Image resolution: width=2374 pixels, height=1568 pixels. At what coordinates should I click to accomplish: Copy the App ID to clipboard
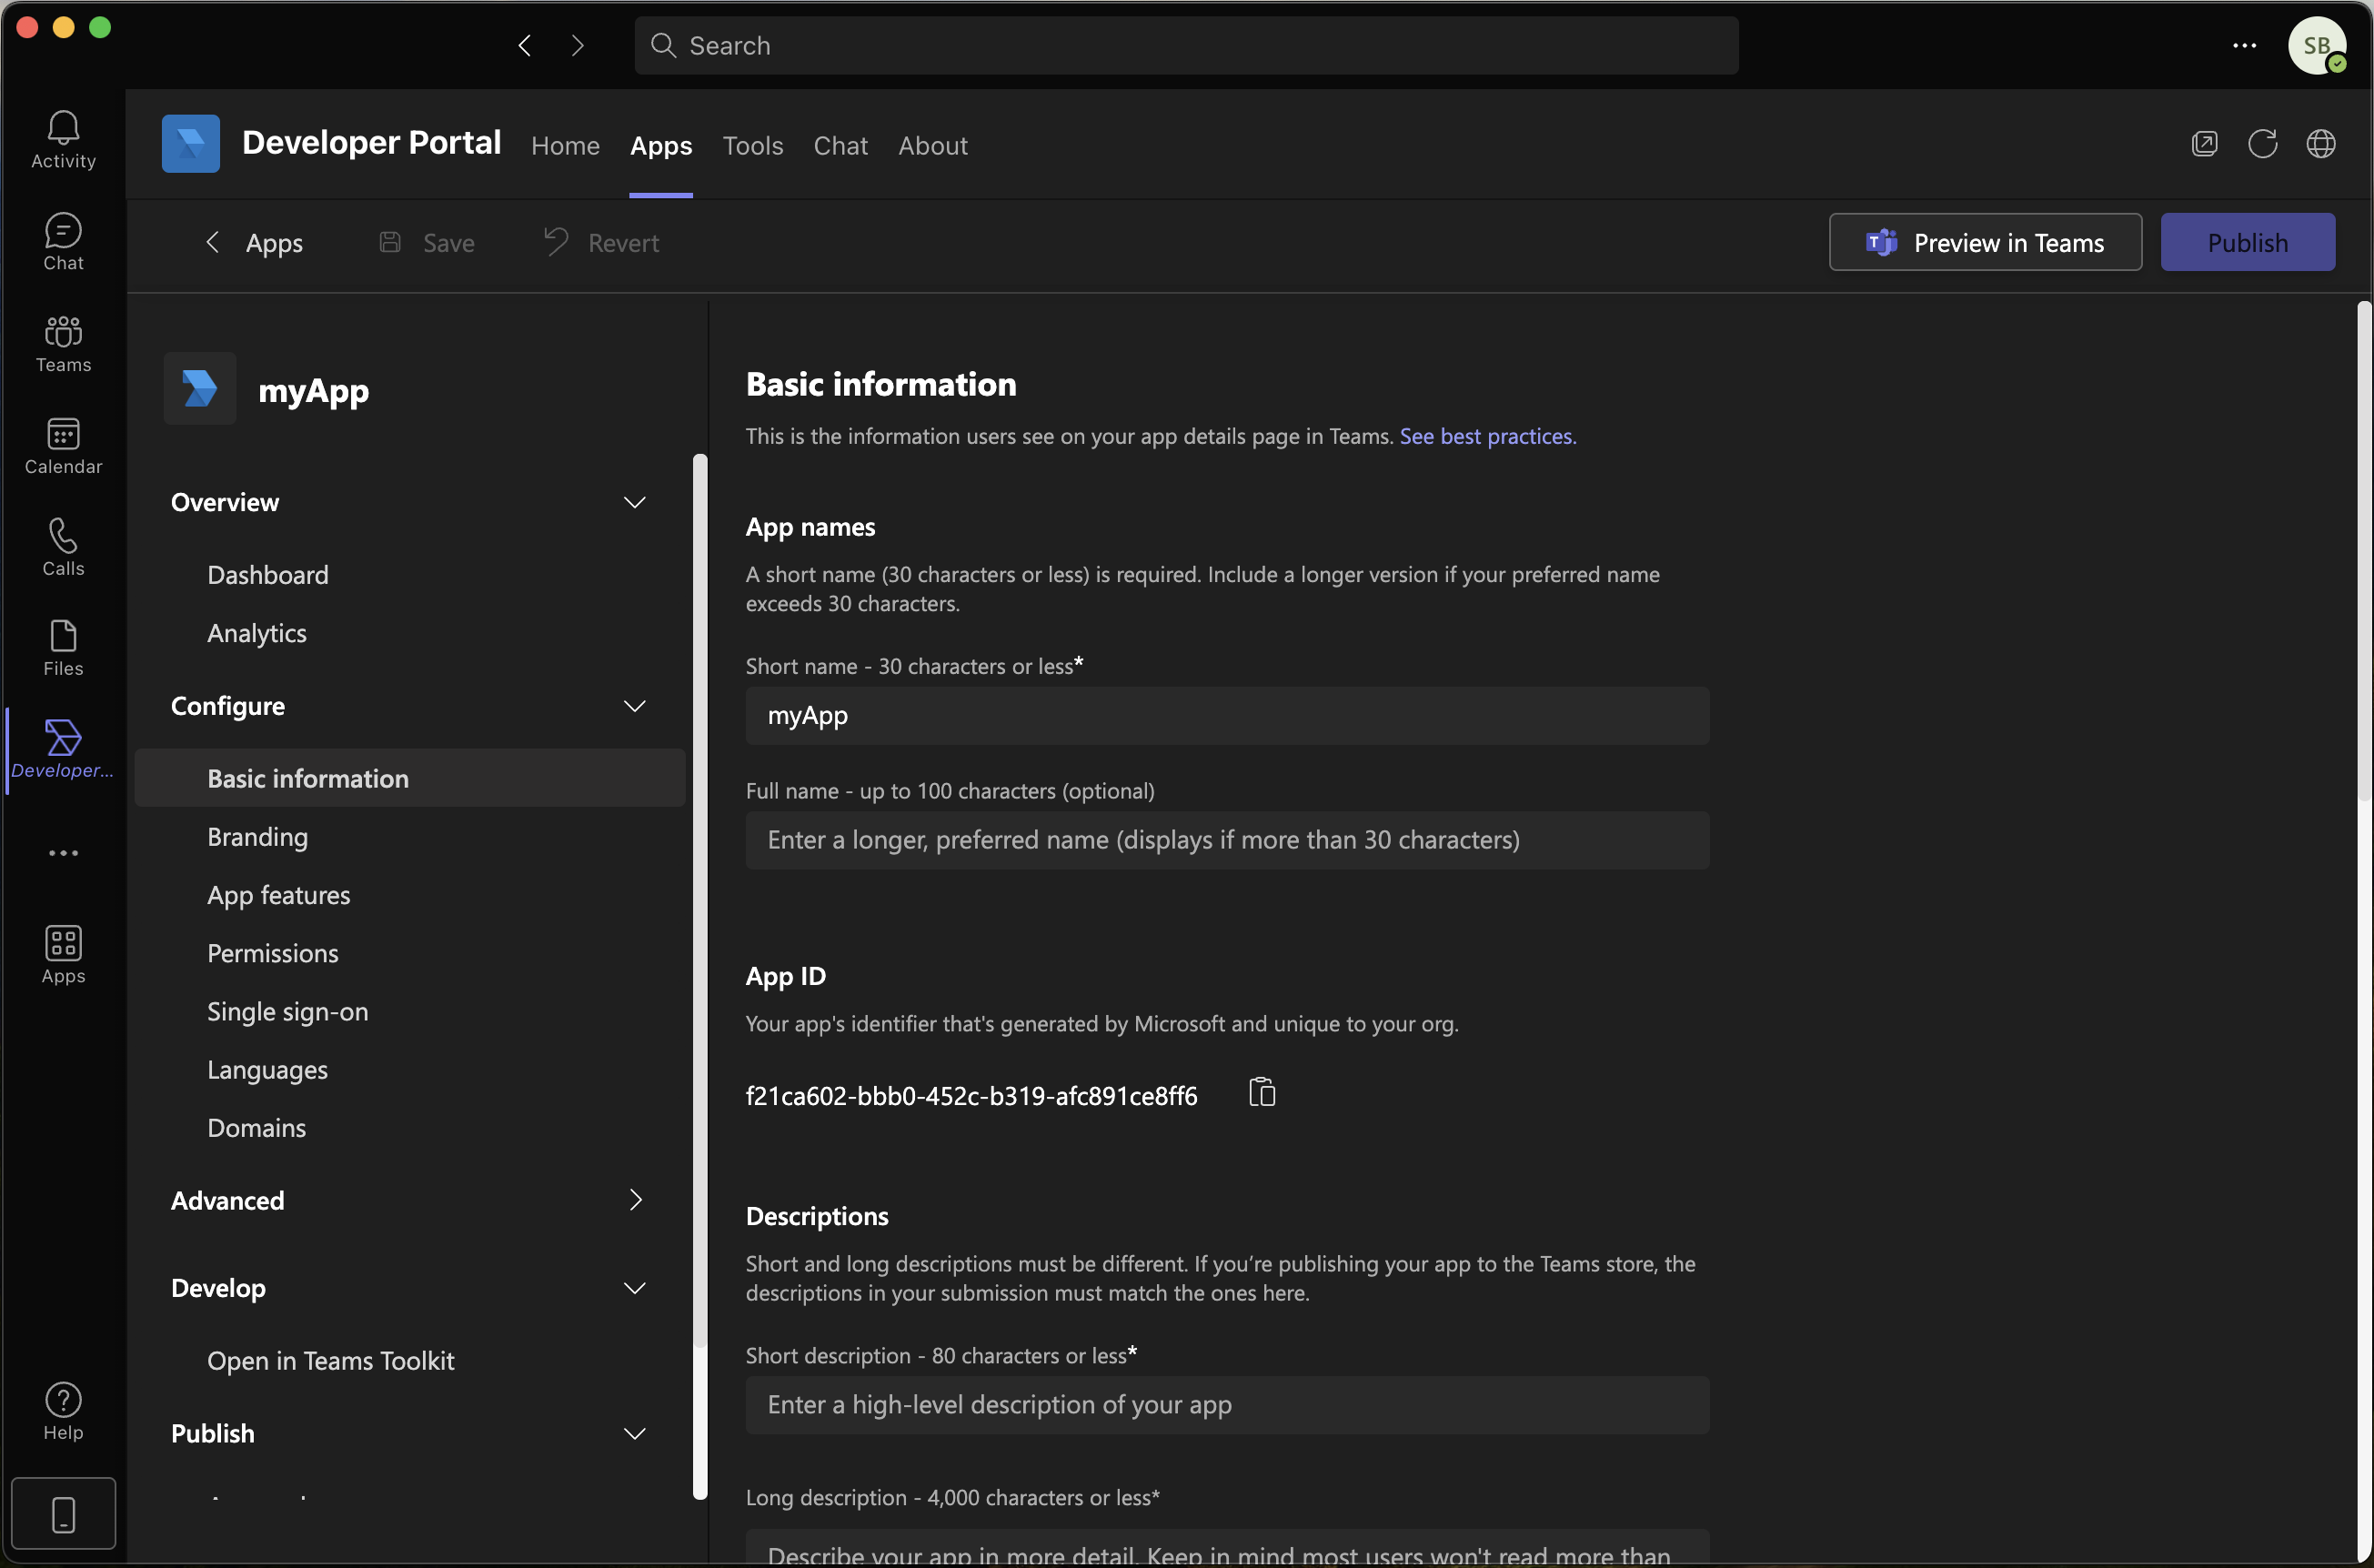point(1262,1092)
